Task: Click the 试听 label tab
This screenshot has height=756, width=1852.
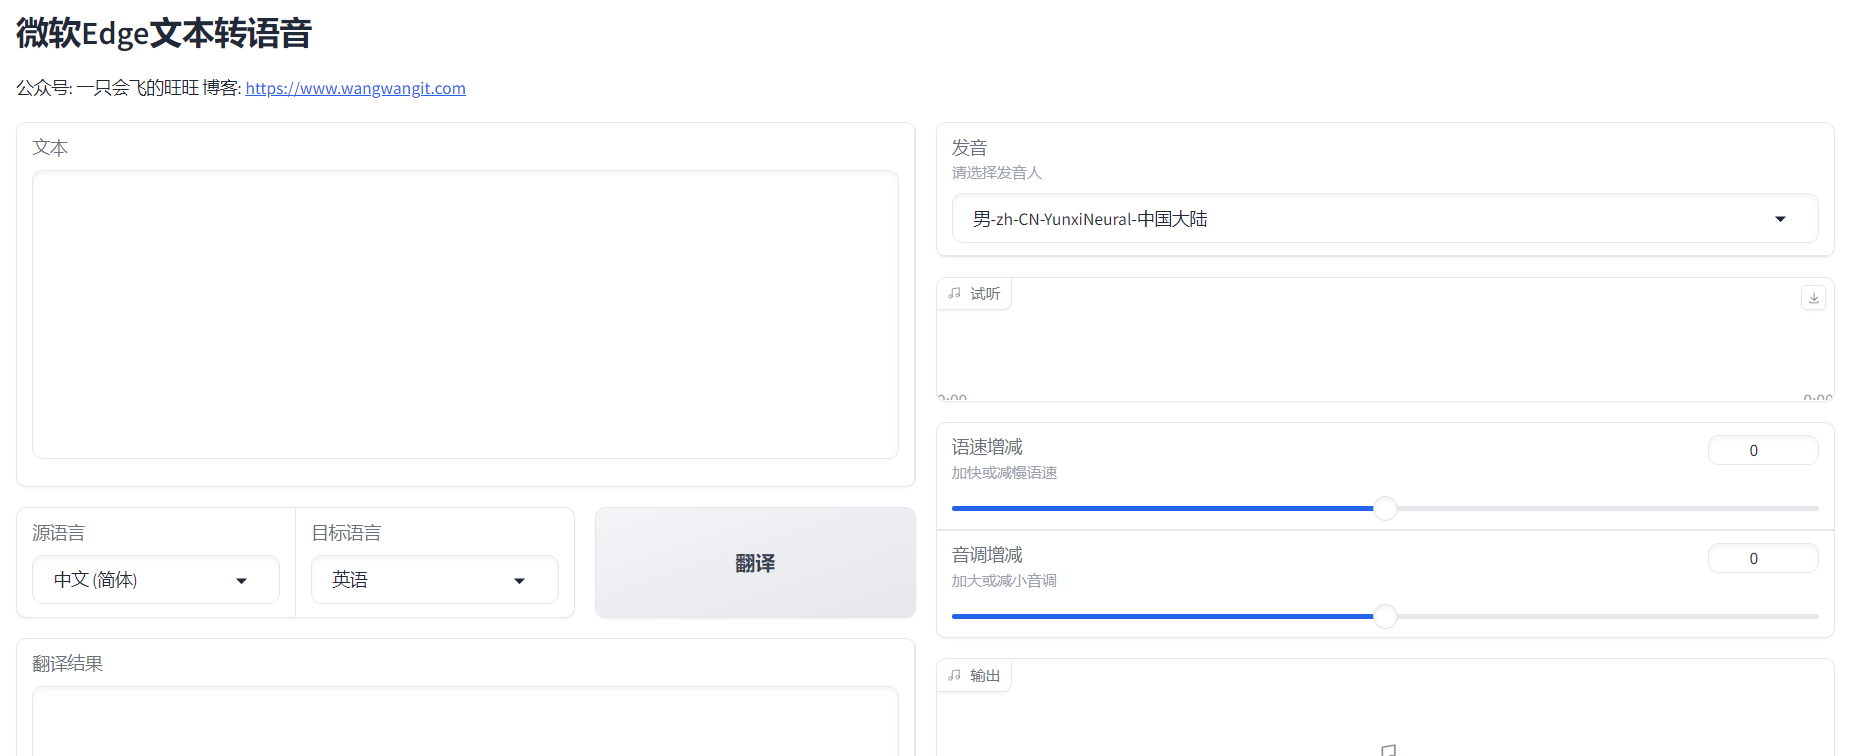Action: [x=974, y=293]
